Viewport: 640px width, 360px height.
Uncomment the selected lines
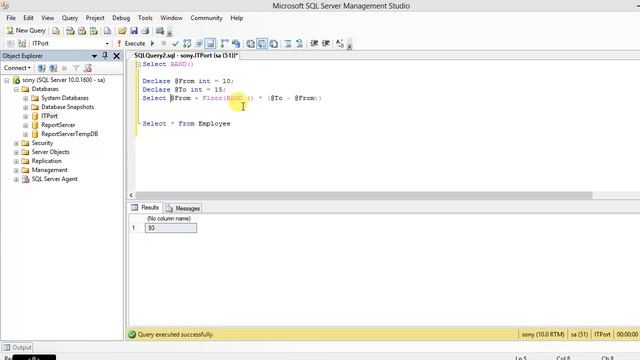pyautogui.click(x=299, y=43)
